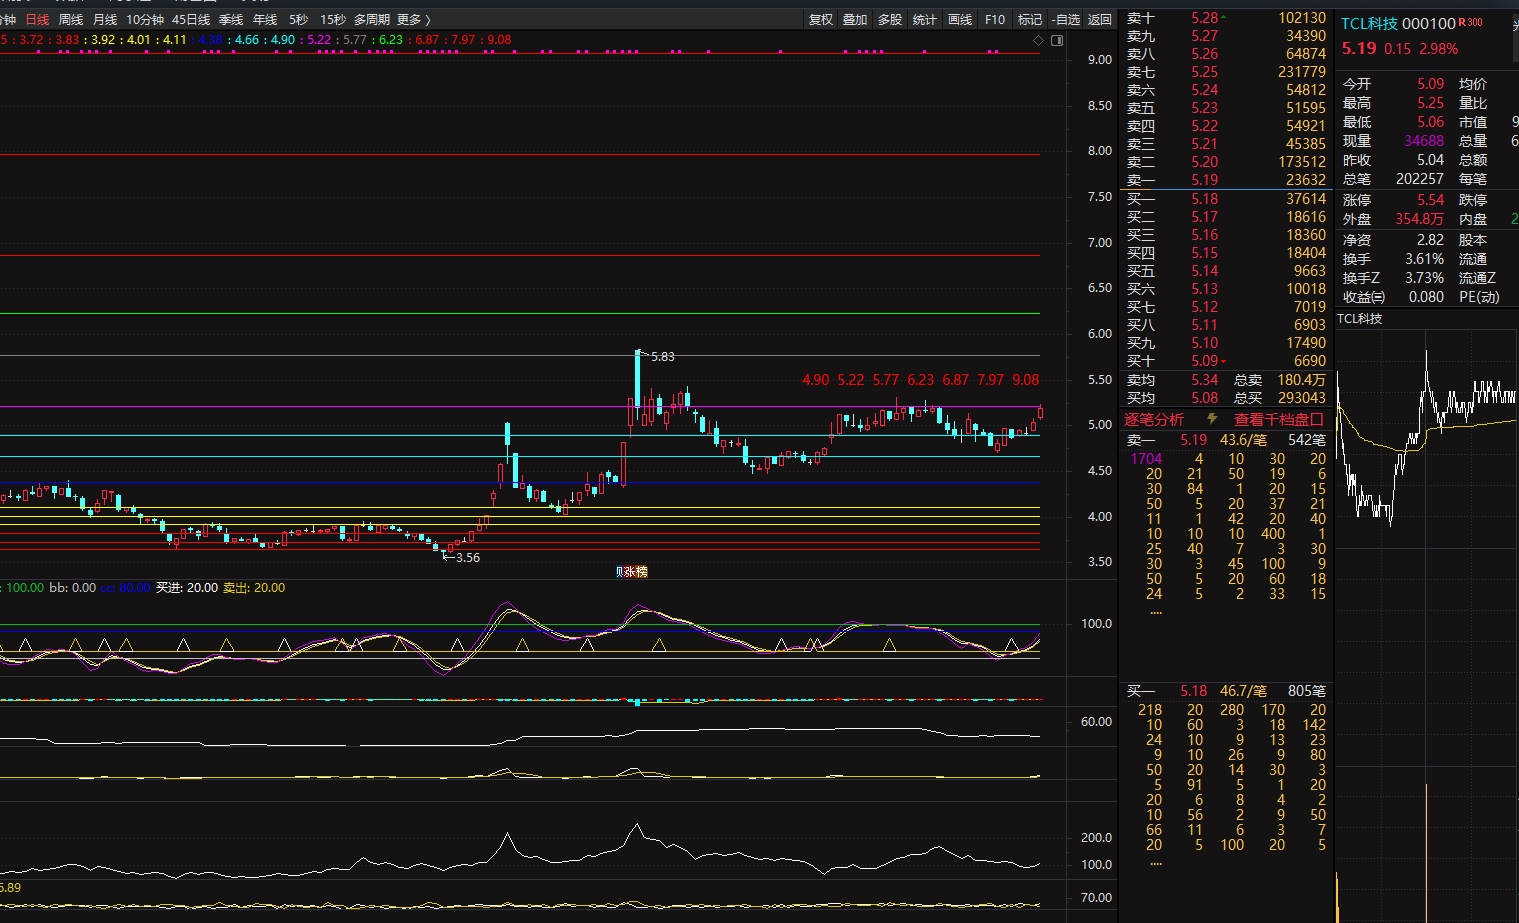
Task: Click the diamond icon above the price axis
Action: coord(1038,41)
